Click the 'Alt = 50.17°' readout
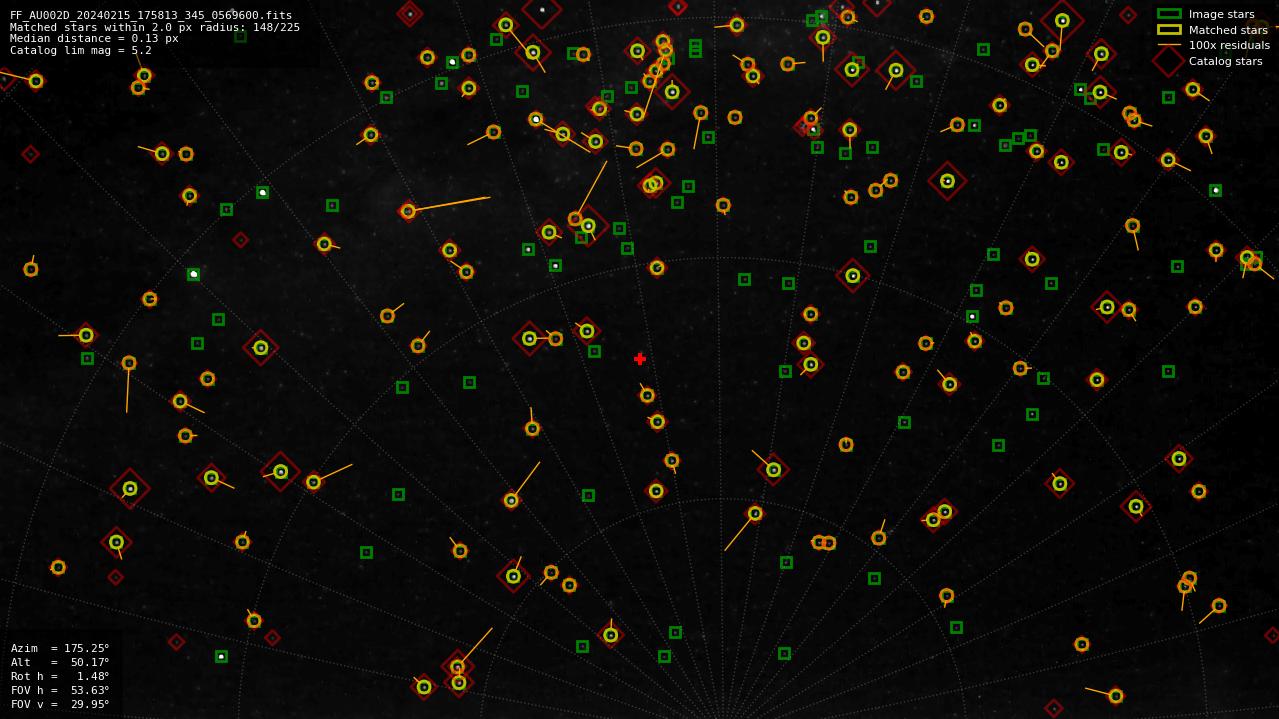This screenshot has height=719, width=1279. click(x=60, y=662)
